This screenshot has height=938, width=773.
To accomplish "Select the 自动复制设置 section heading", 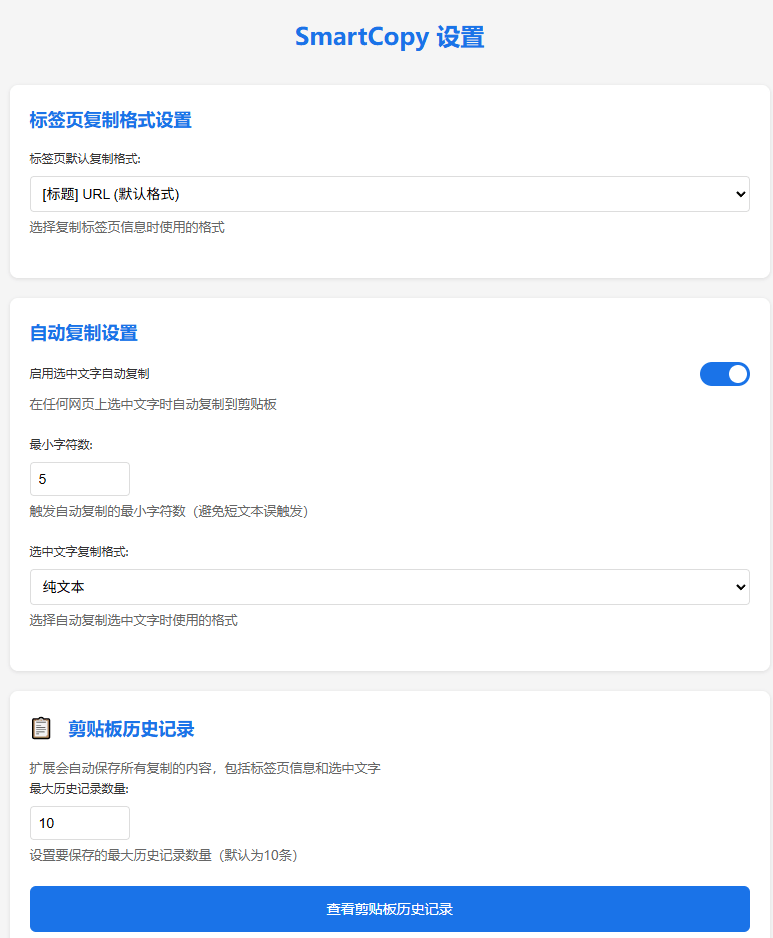I will click(x=84, y=333).
